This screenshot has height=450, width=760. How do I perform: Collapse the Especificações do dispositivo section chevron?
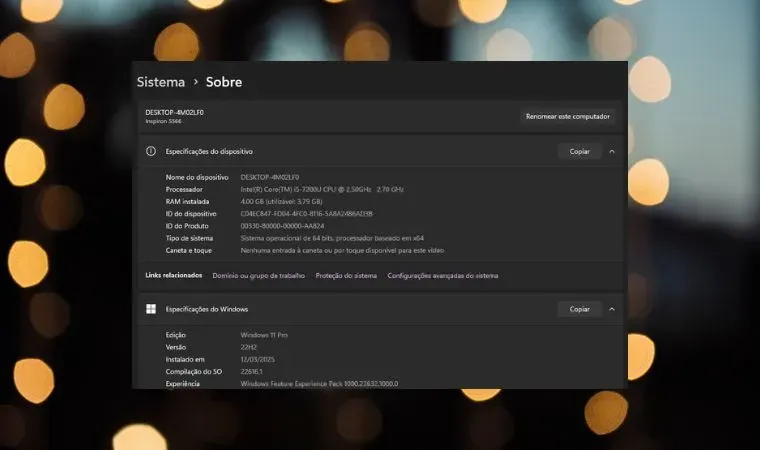(612, 152)
